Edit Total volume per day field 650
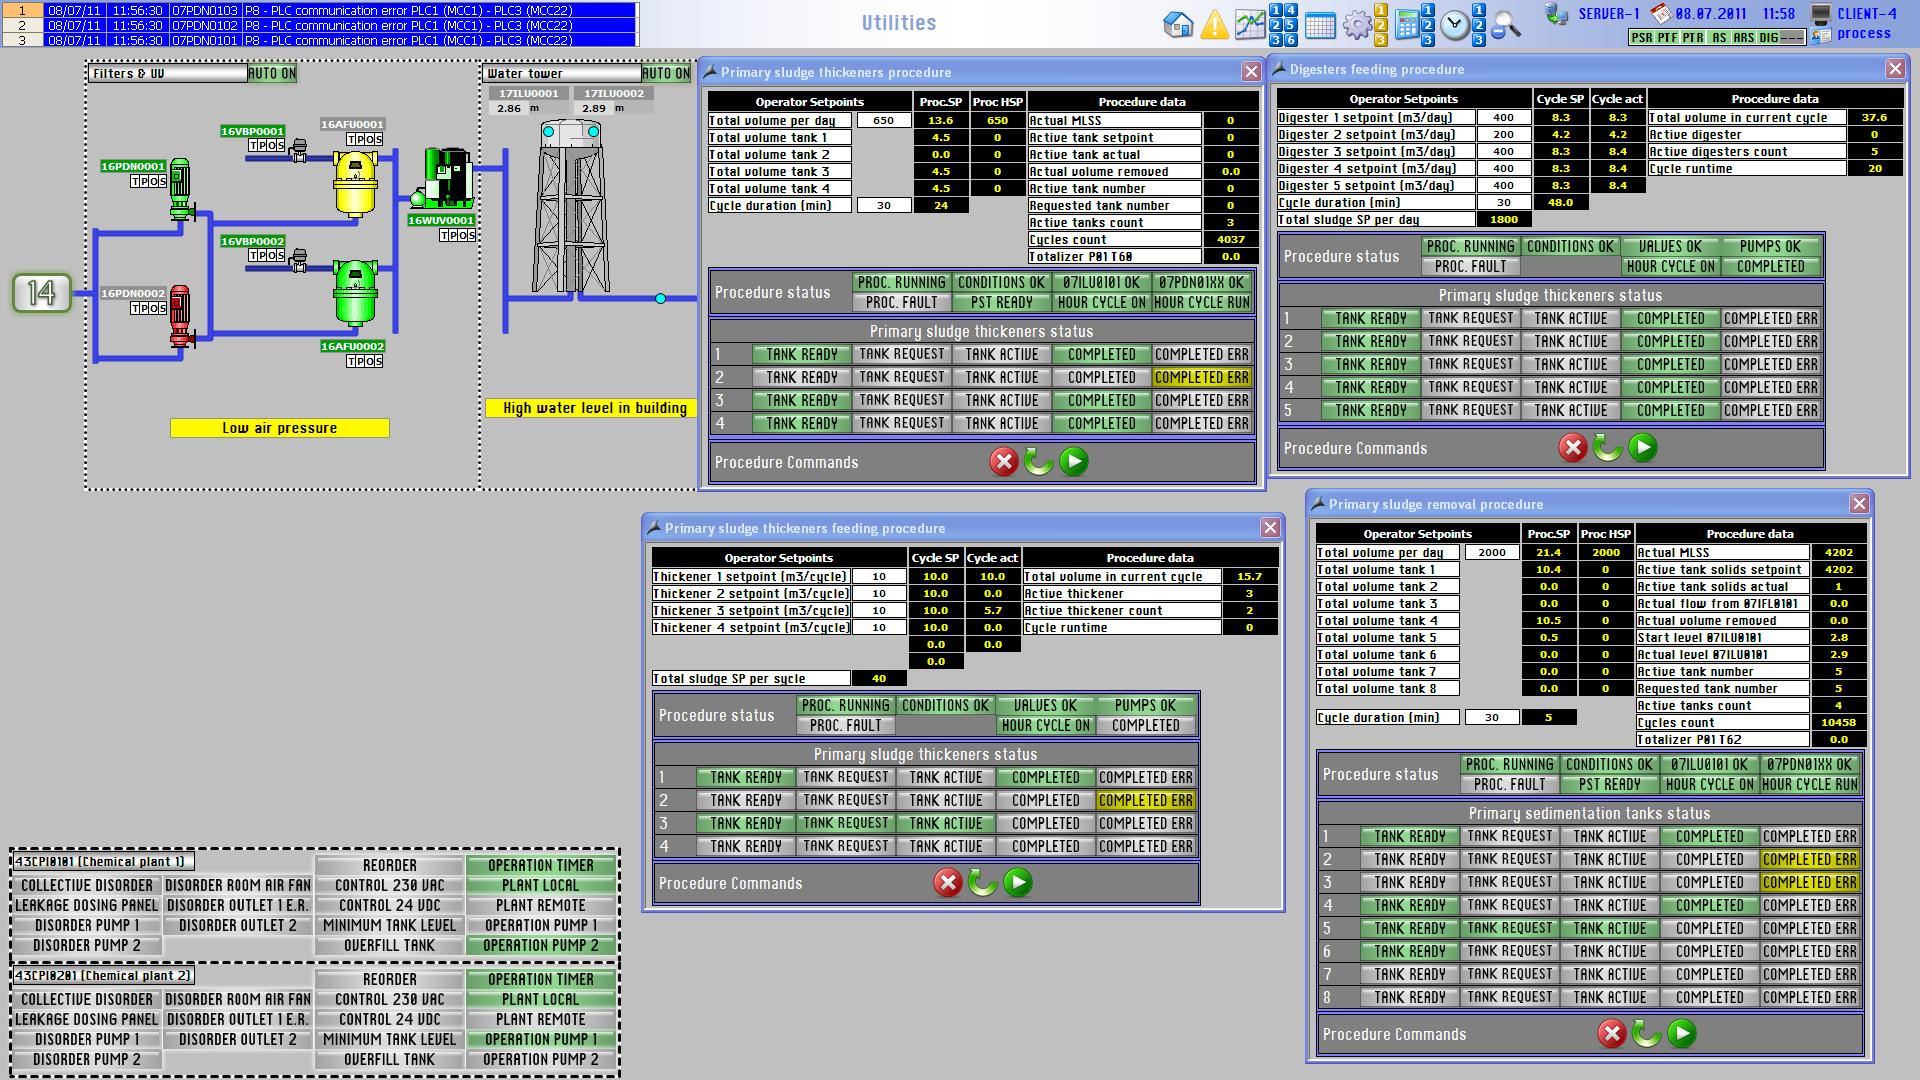This screenshot has height=1080, width=1920. pyautogui.click(x=883, y=120)
